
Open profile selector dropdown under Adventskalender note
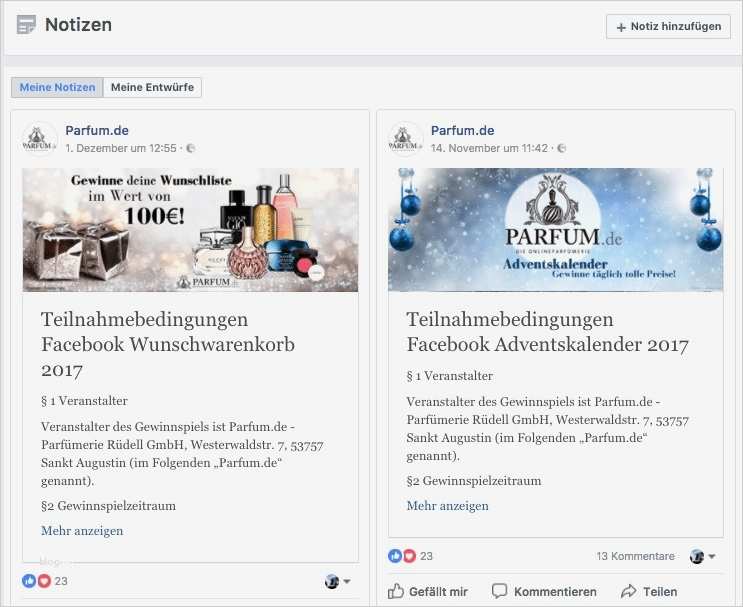[x=702, y=556]
